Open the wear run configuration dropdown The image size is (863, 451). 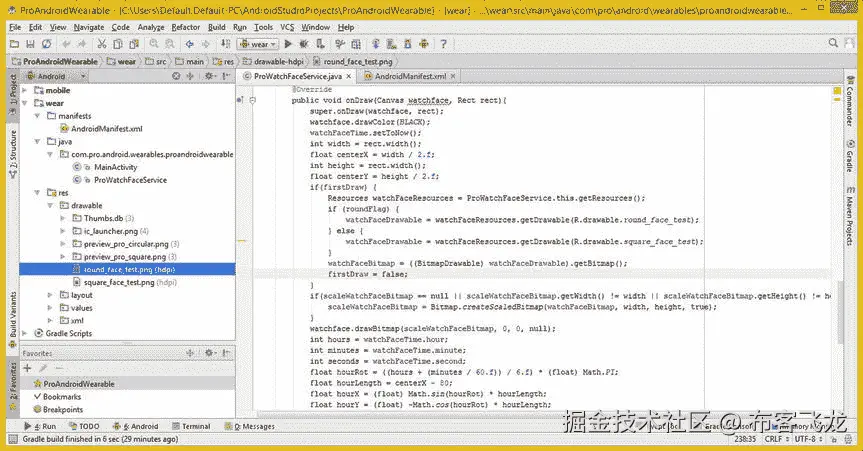click(x=259, y=44)
